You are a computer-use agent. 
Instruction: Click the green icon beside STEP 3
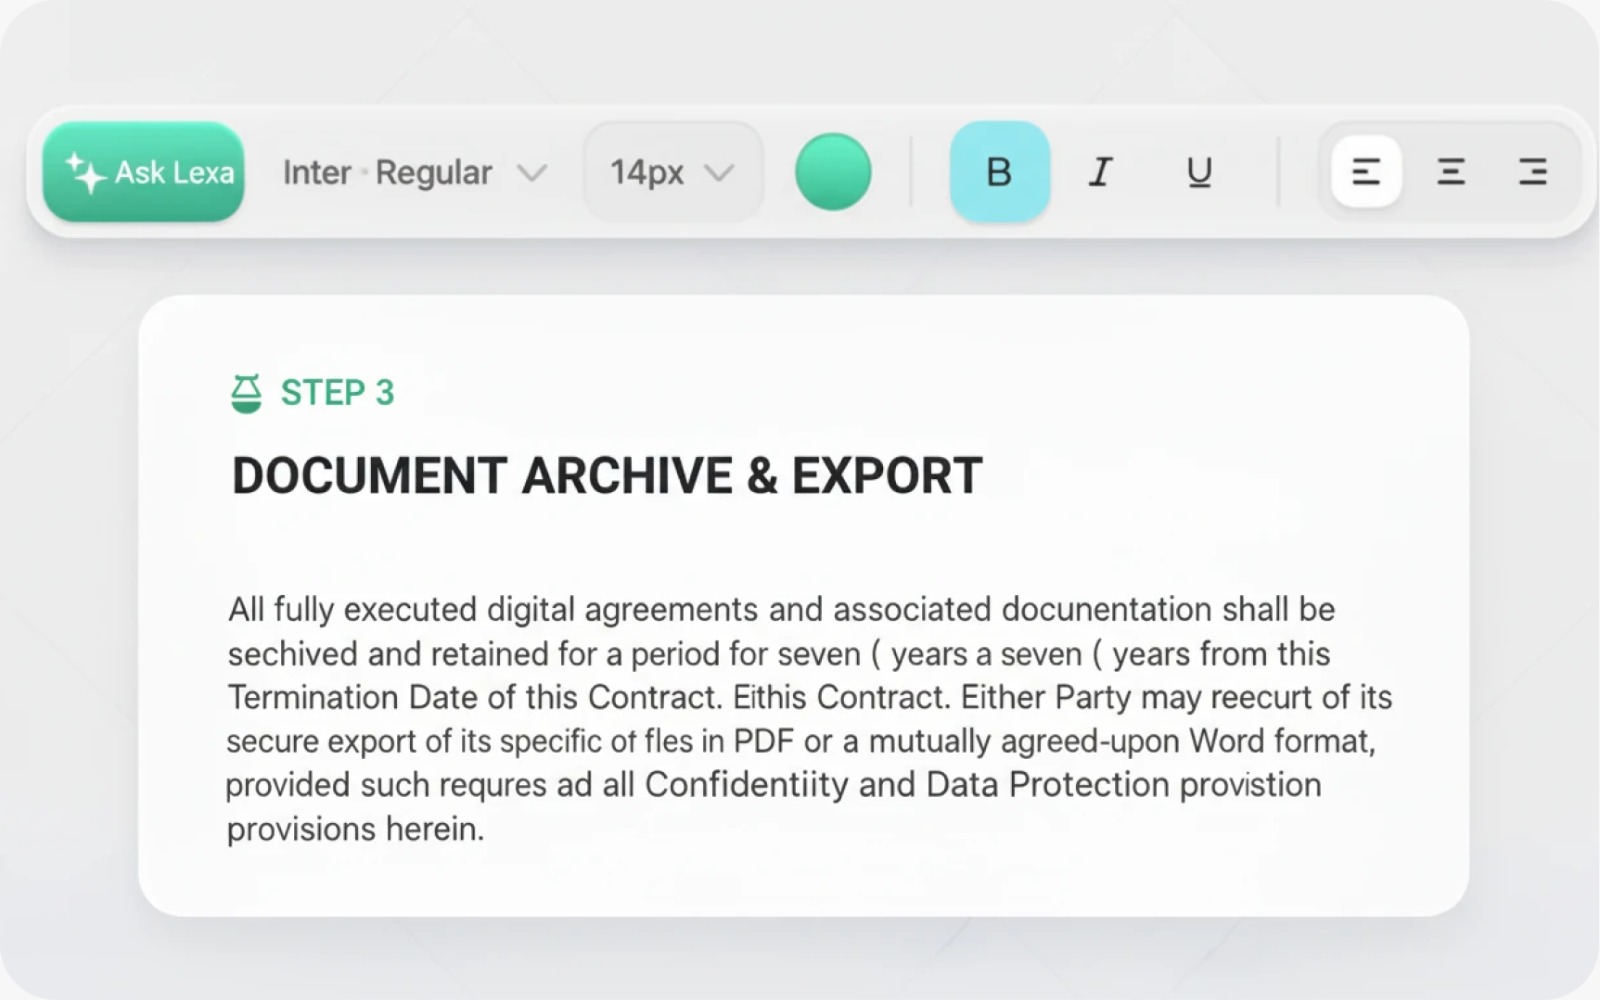coord(246,393)
